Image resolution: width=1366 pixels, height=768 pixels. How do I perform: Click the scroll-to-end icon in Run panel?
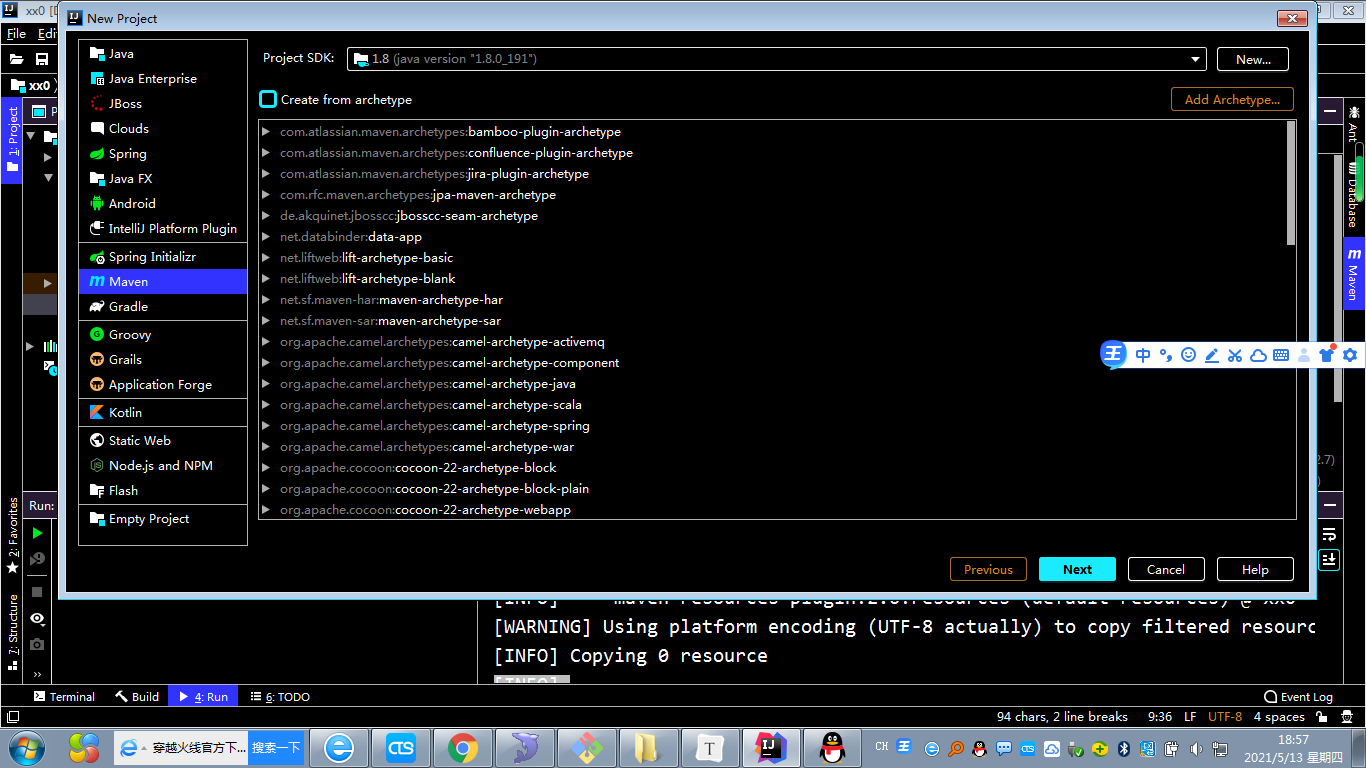point(1329,559)
